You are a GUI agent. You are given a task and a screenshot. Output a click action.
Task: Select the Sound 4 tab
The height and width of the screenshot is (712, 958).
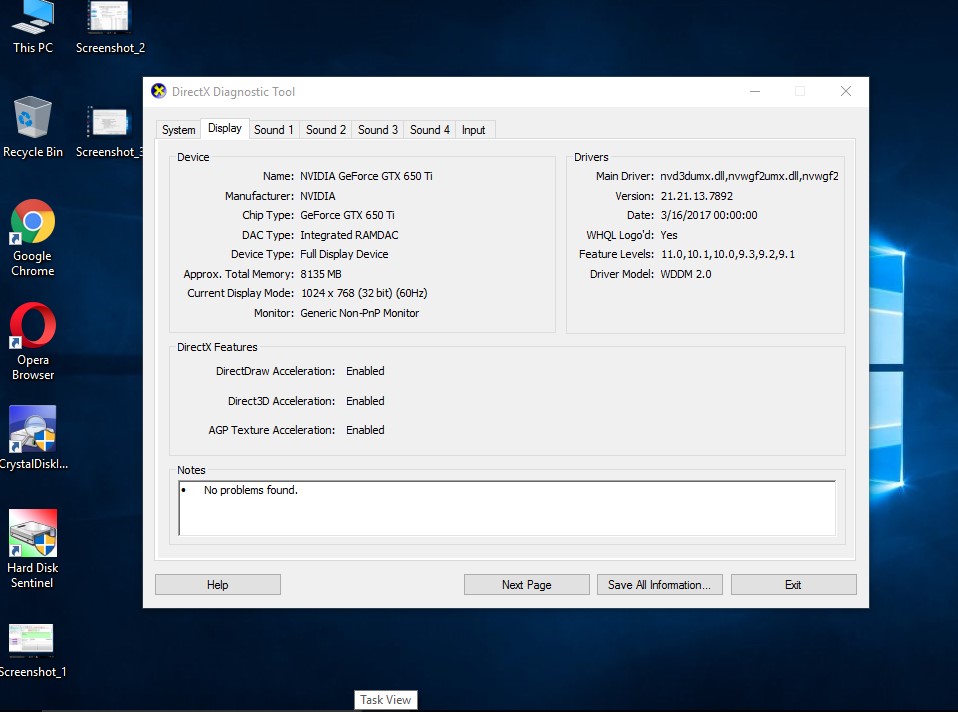click(x=430, y=130)
